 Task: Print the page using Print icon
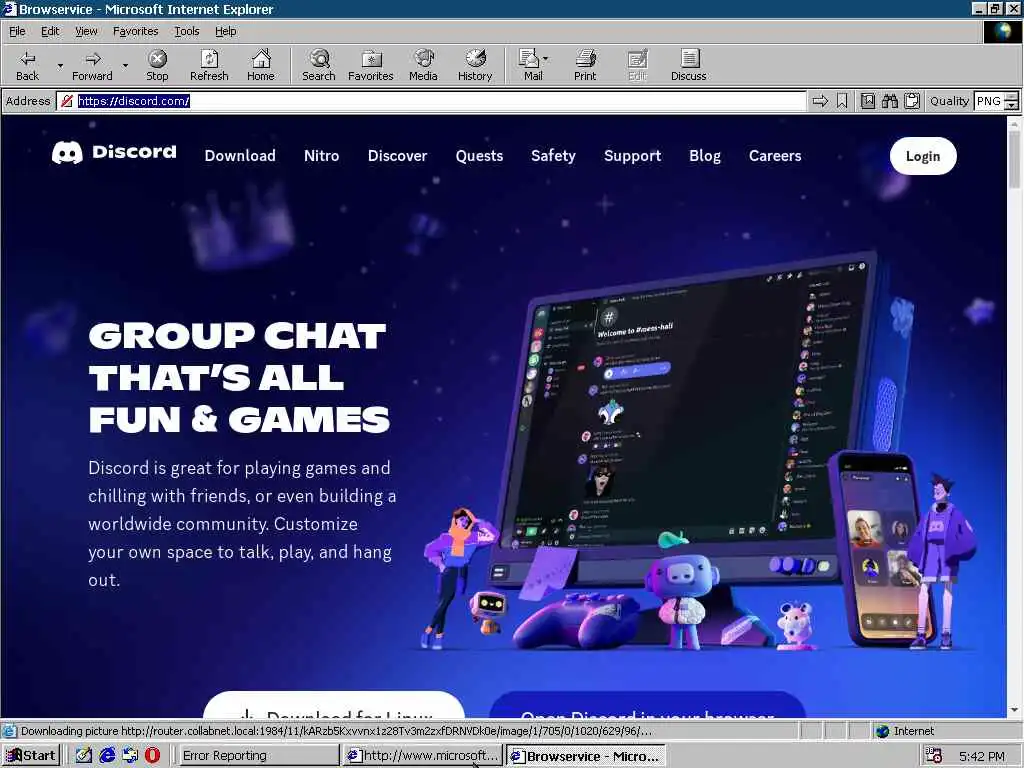point(585,59)
